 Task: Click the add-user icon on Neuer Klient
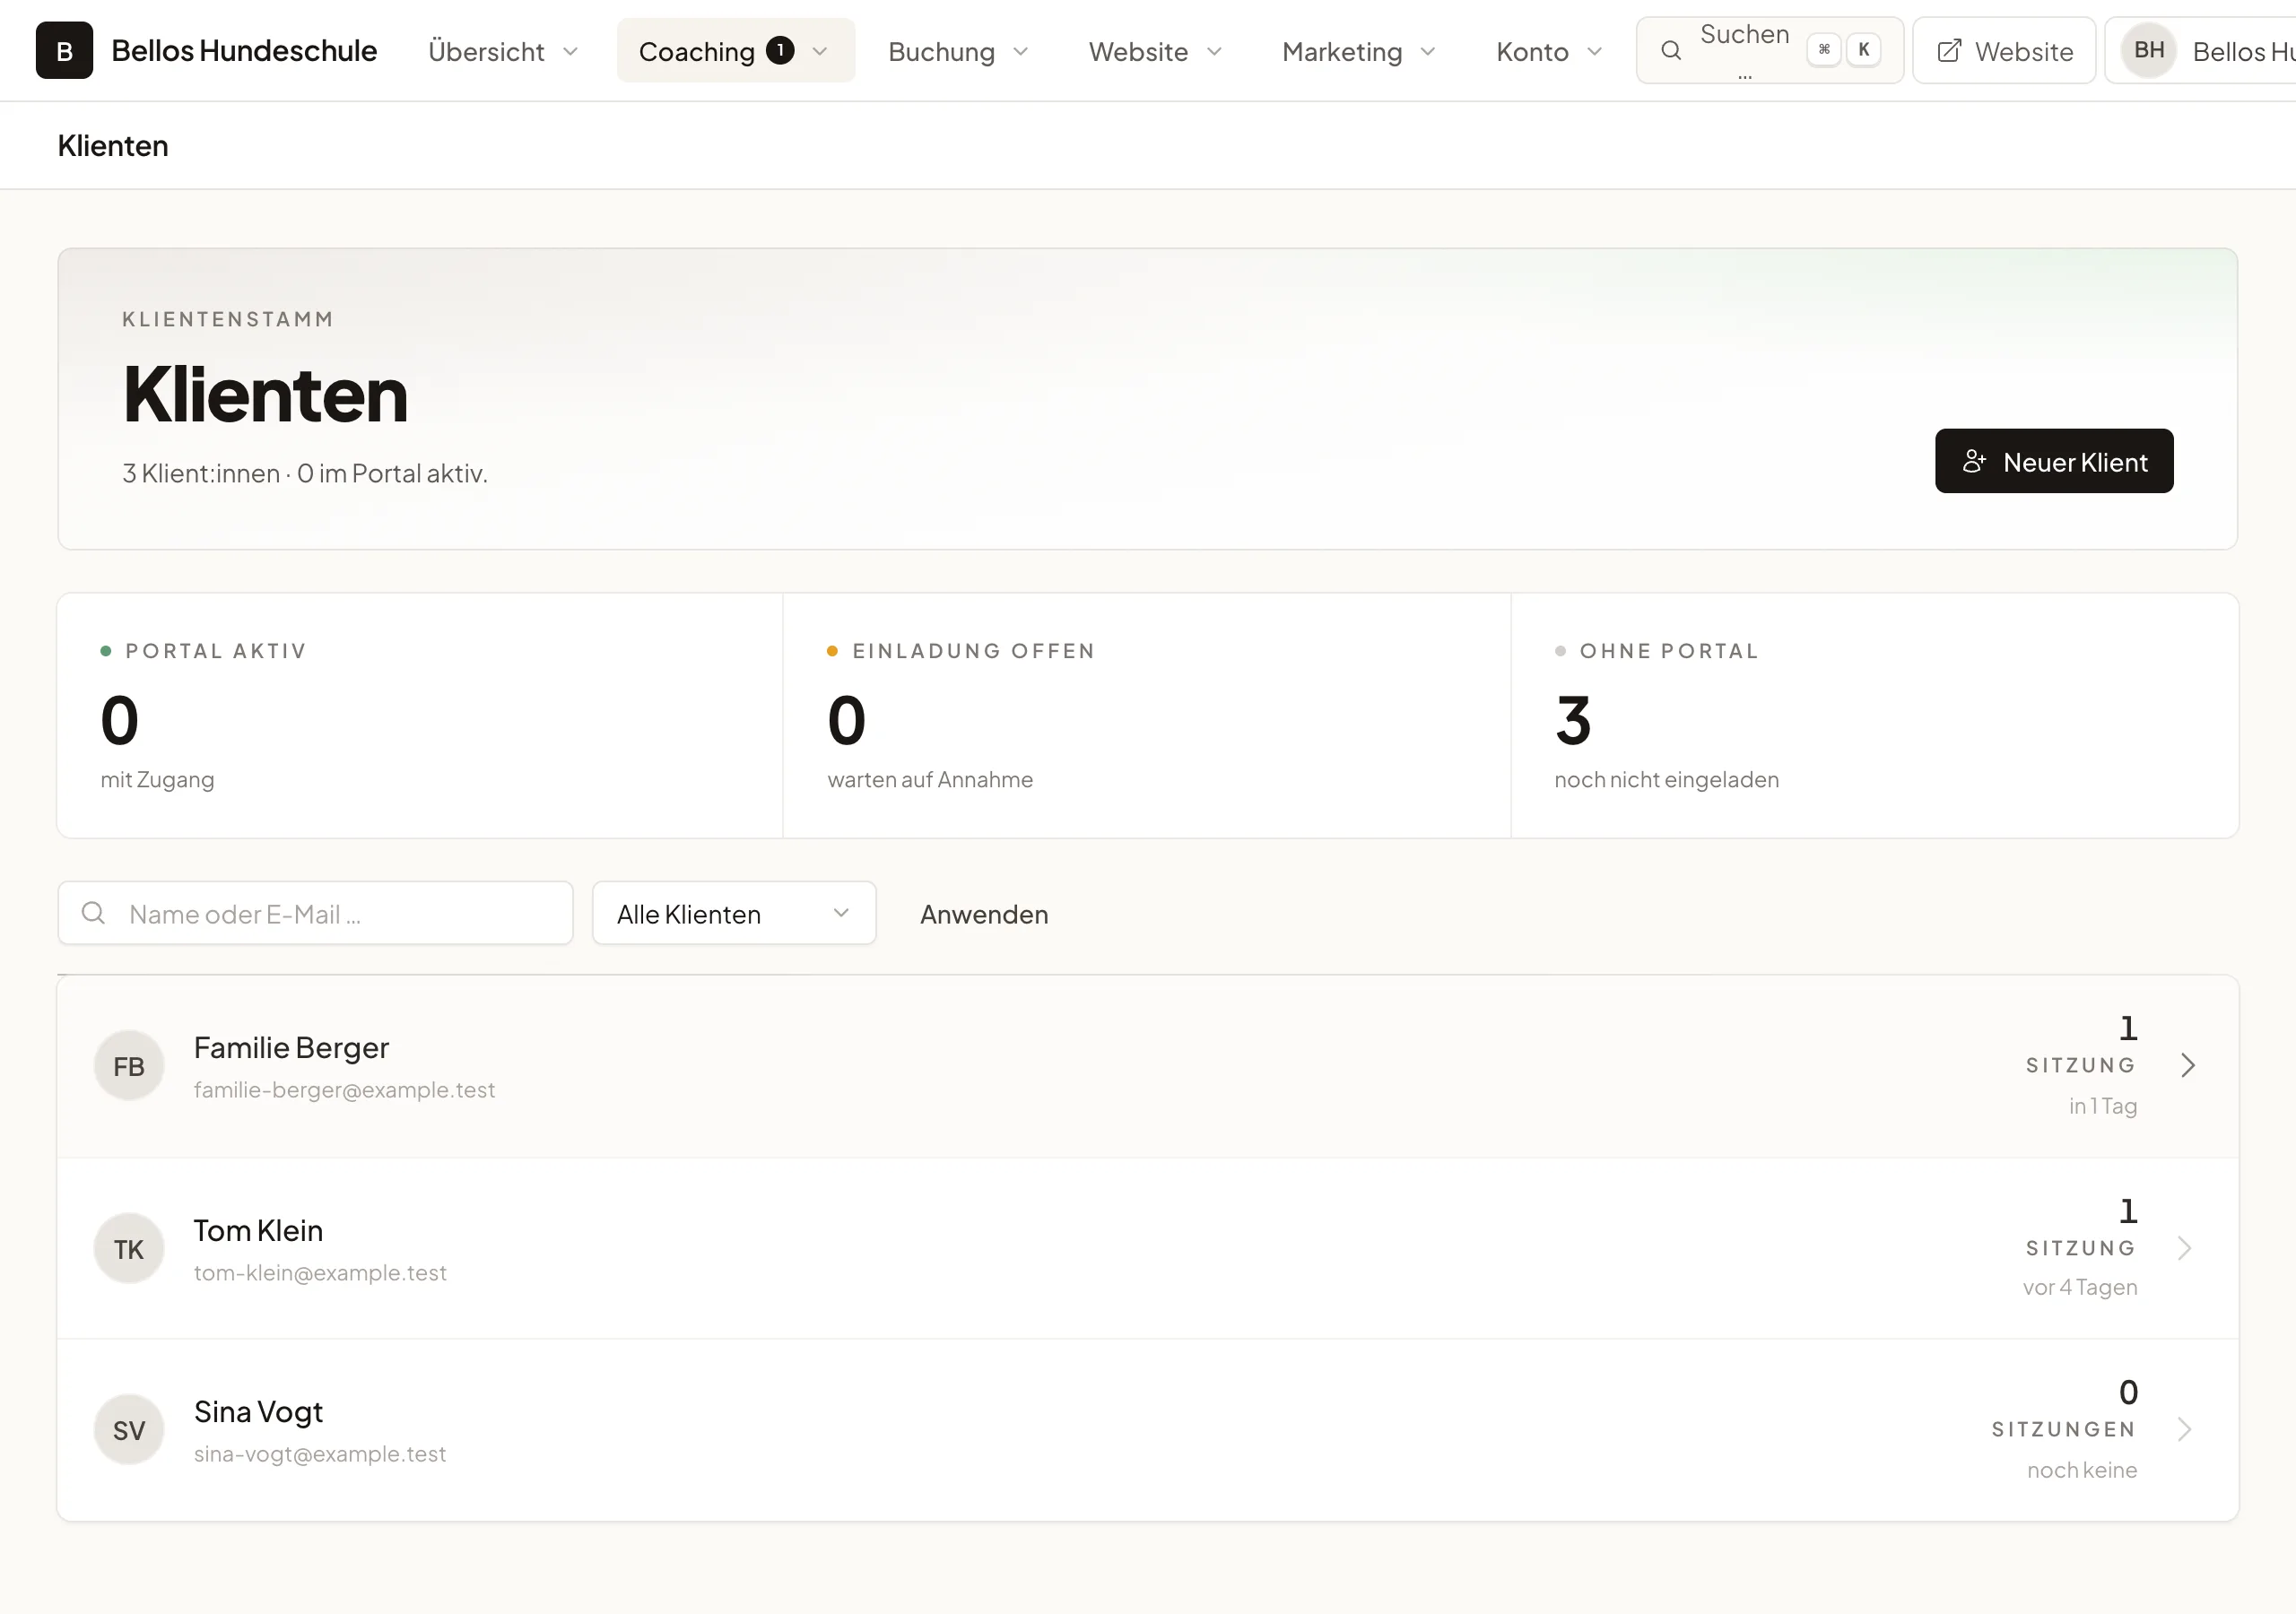(1973, 461)
